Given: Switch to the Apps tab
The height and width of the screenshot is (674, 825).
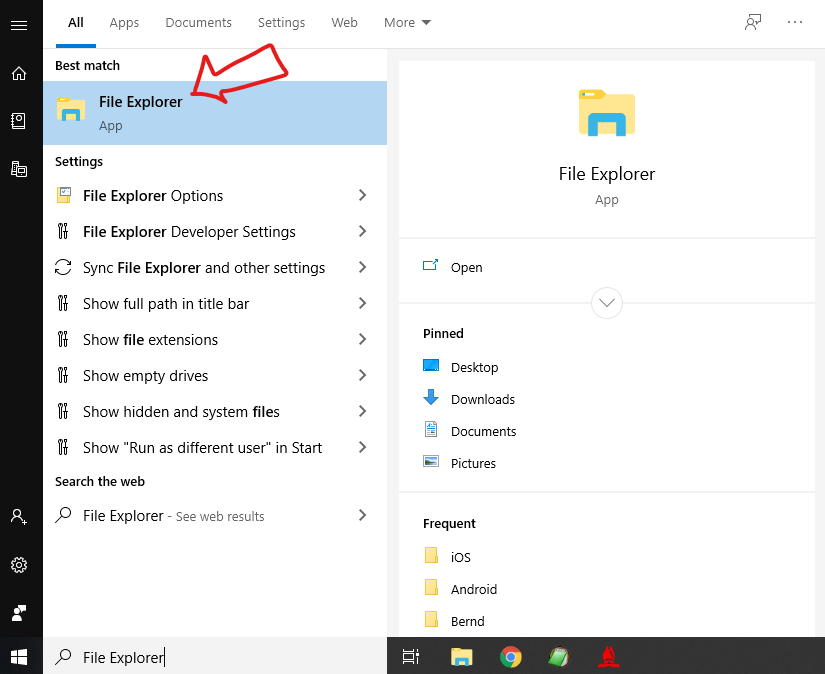Looking at the screenshot, I should (x=124, y=22).
